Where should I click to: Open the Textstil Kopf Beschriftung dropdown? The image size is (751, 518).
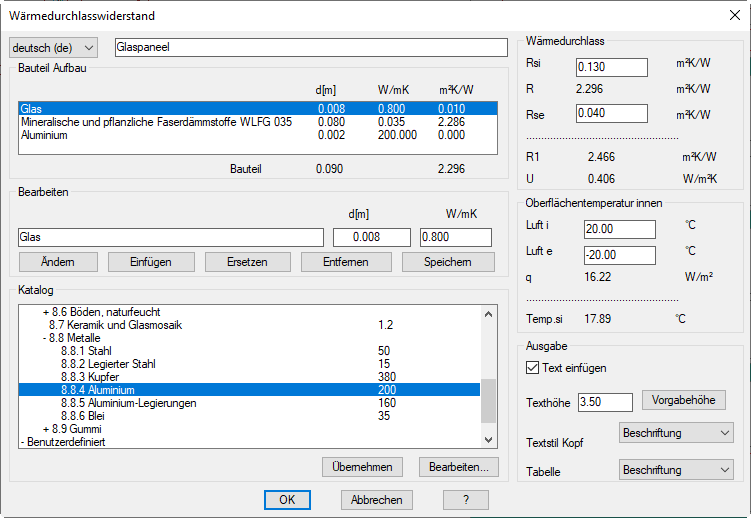pos(676,433)
